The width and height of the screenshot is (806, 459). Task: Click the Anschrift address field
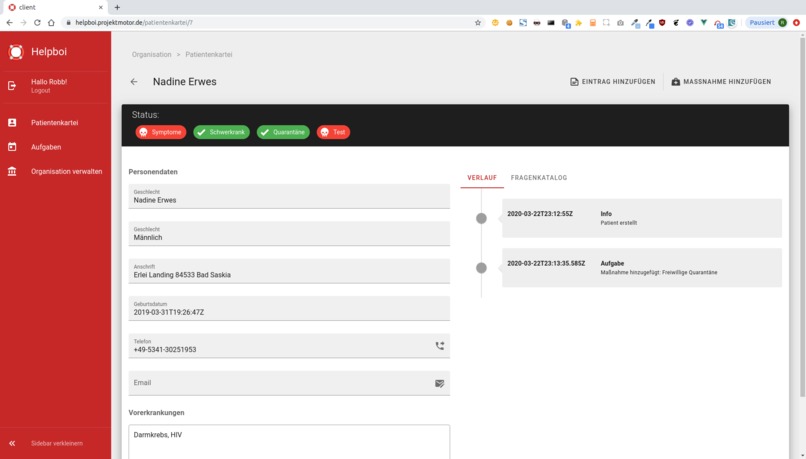[289, 271]
